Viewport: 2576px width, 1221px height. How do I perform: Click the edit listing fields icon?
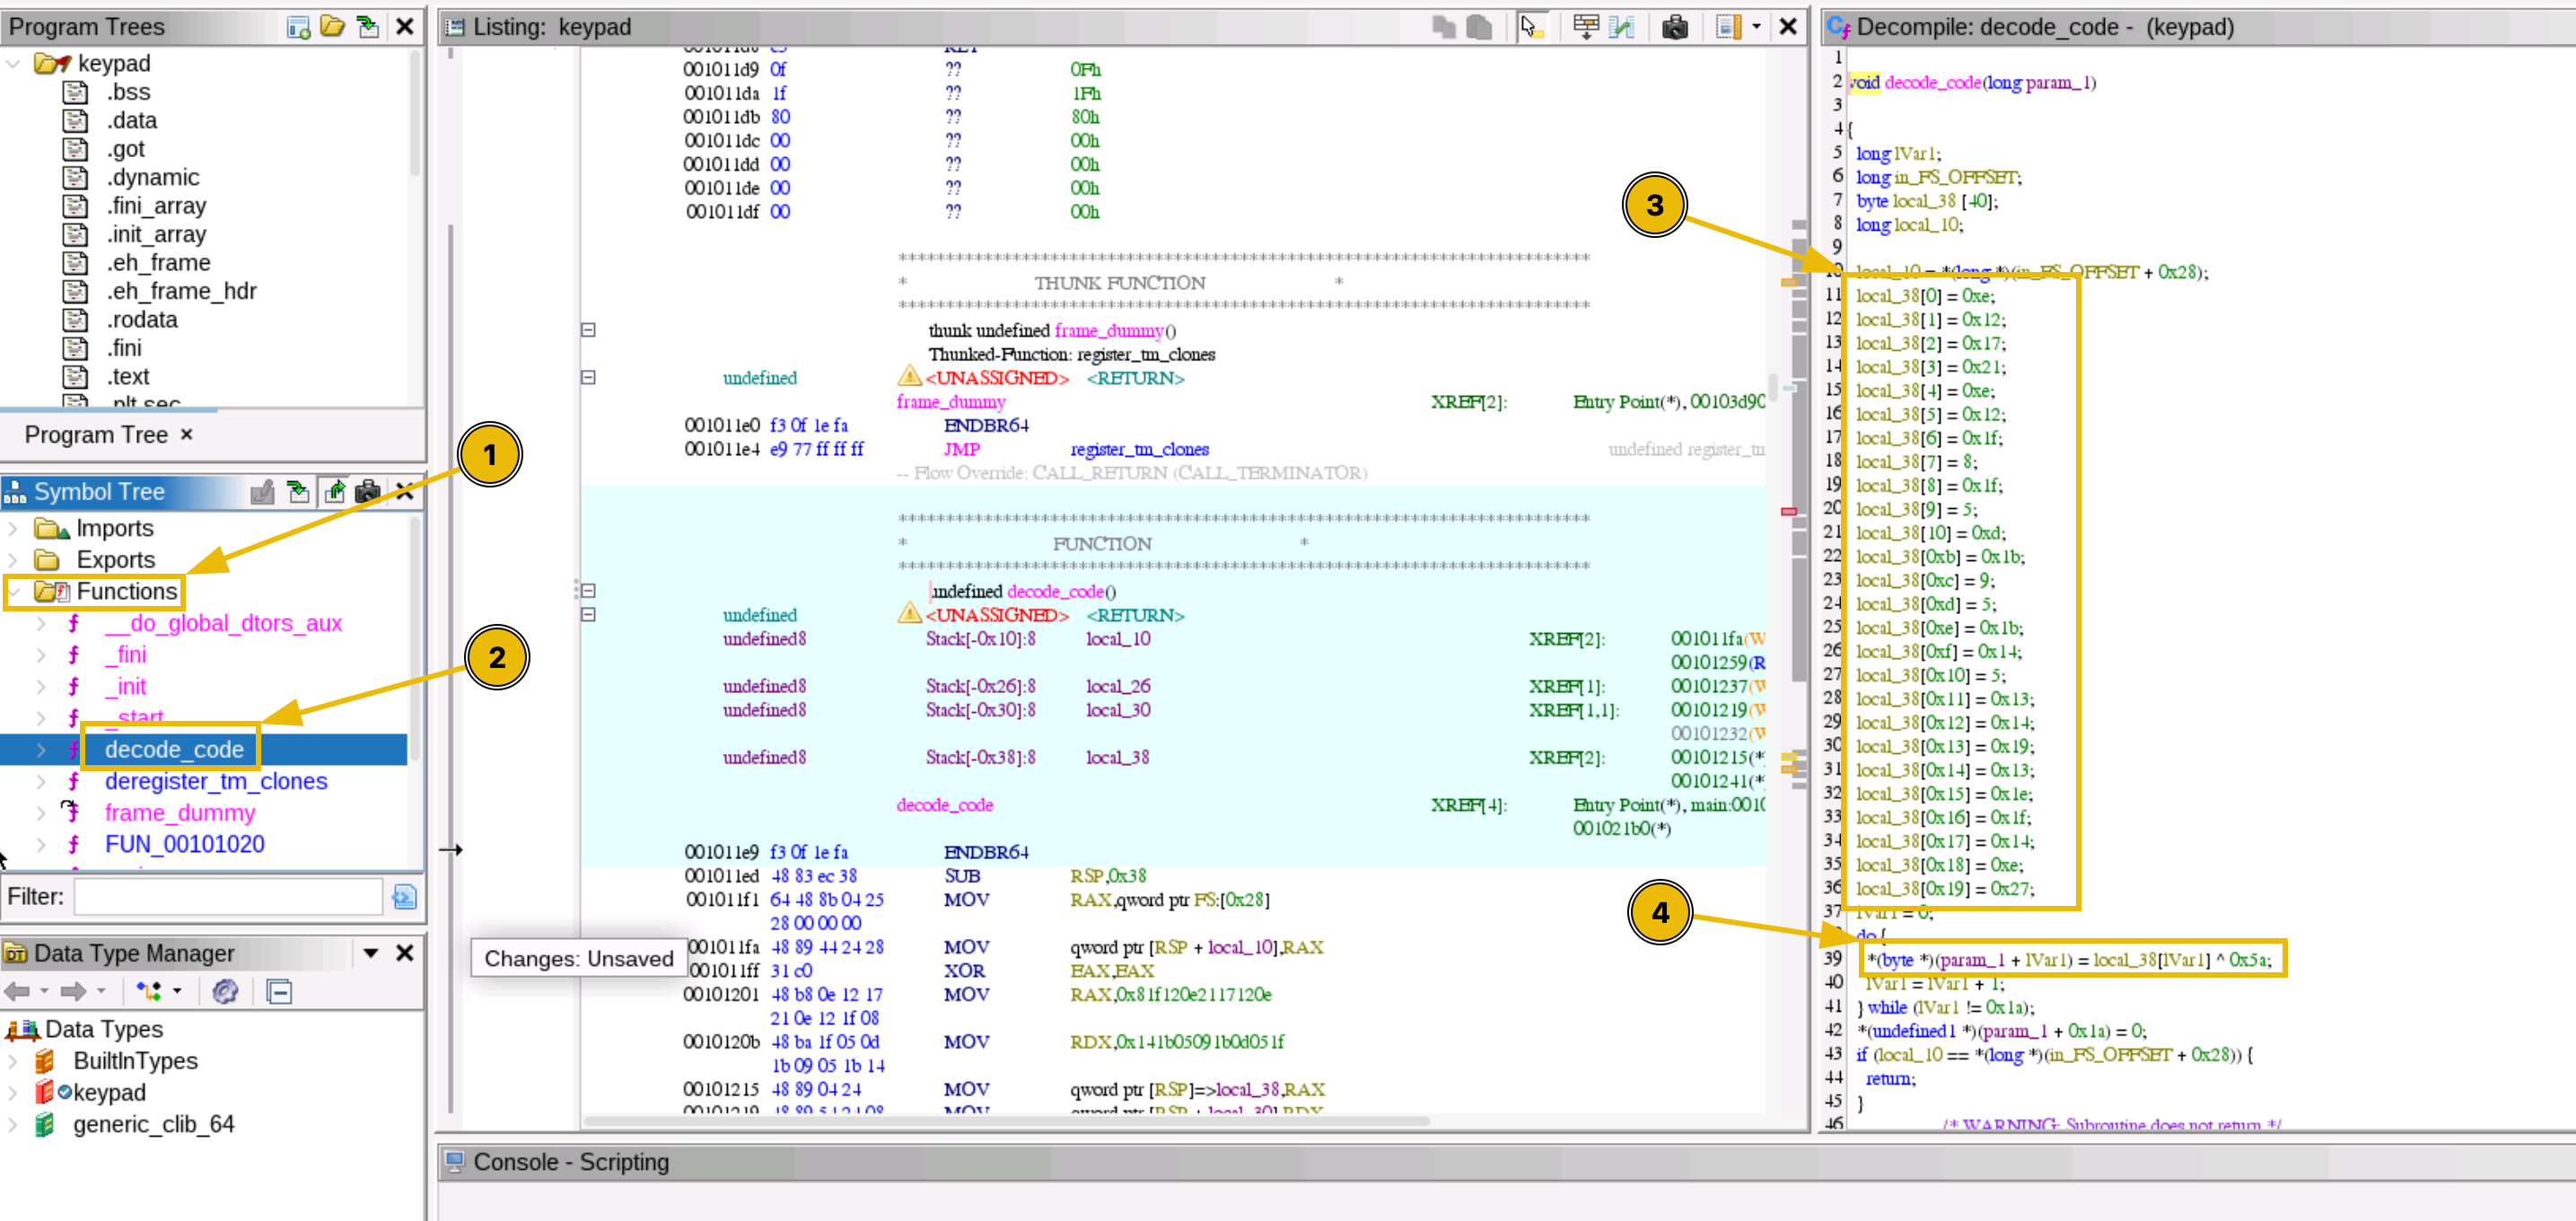[x=1728, y=27]
